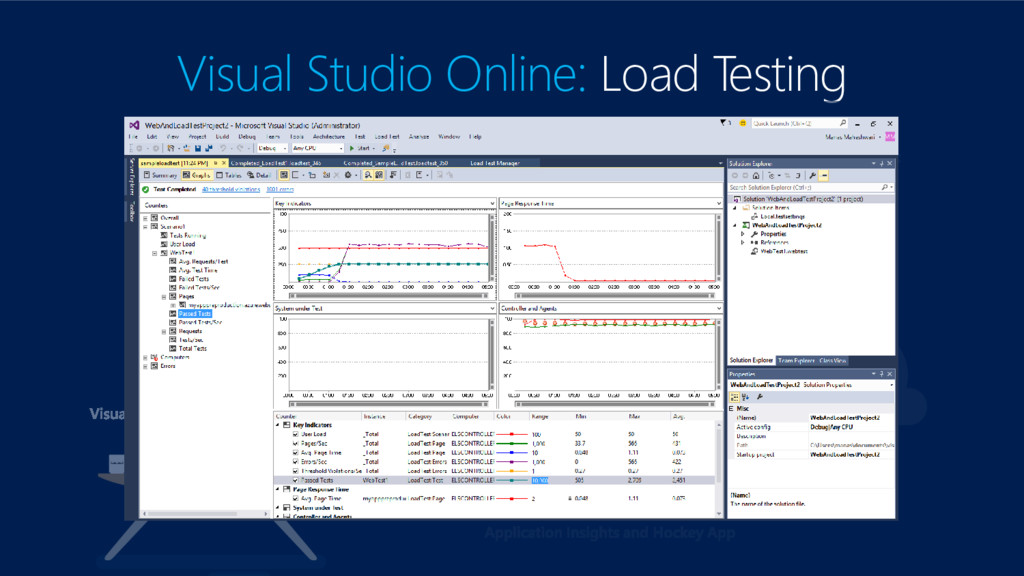1024x576 pixels.
Task: Click the Categorized icon in Properties panel
Action: point(735,397)
